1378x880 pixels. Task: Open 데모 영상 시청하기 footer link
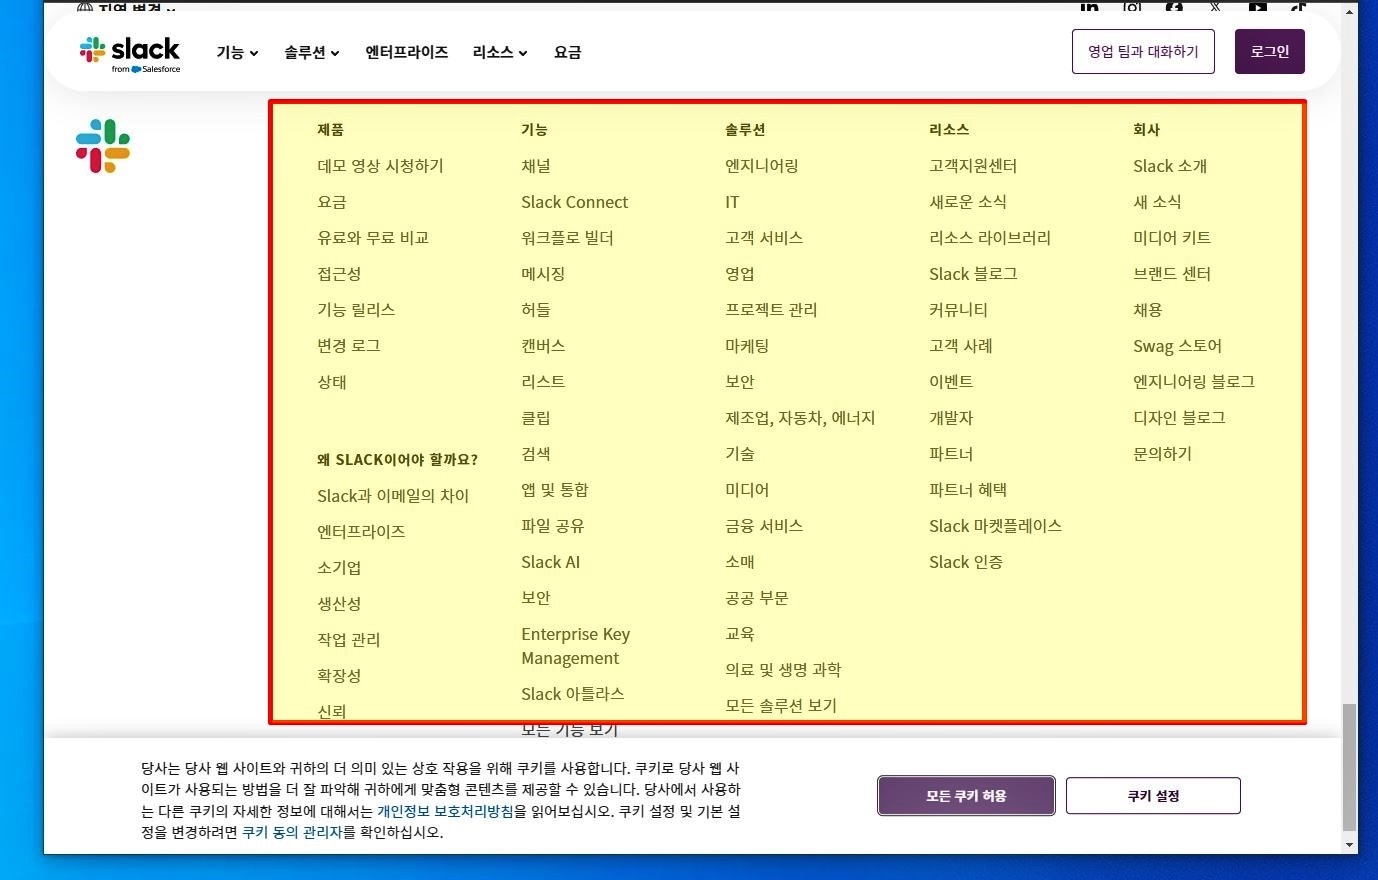pos(380,166)
